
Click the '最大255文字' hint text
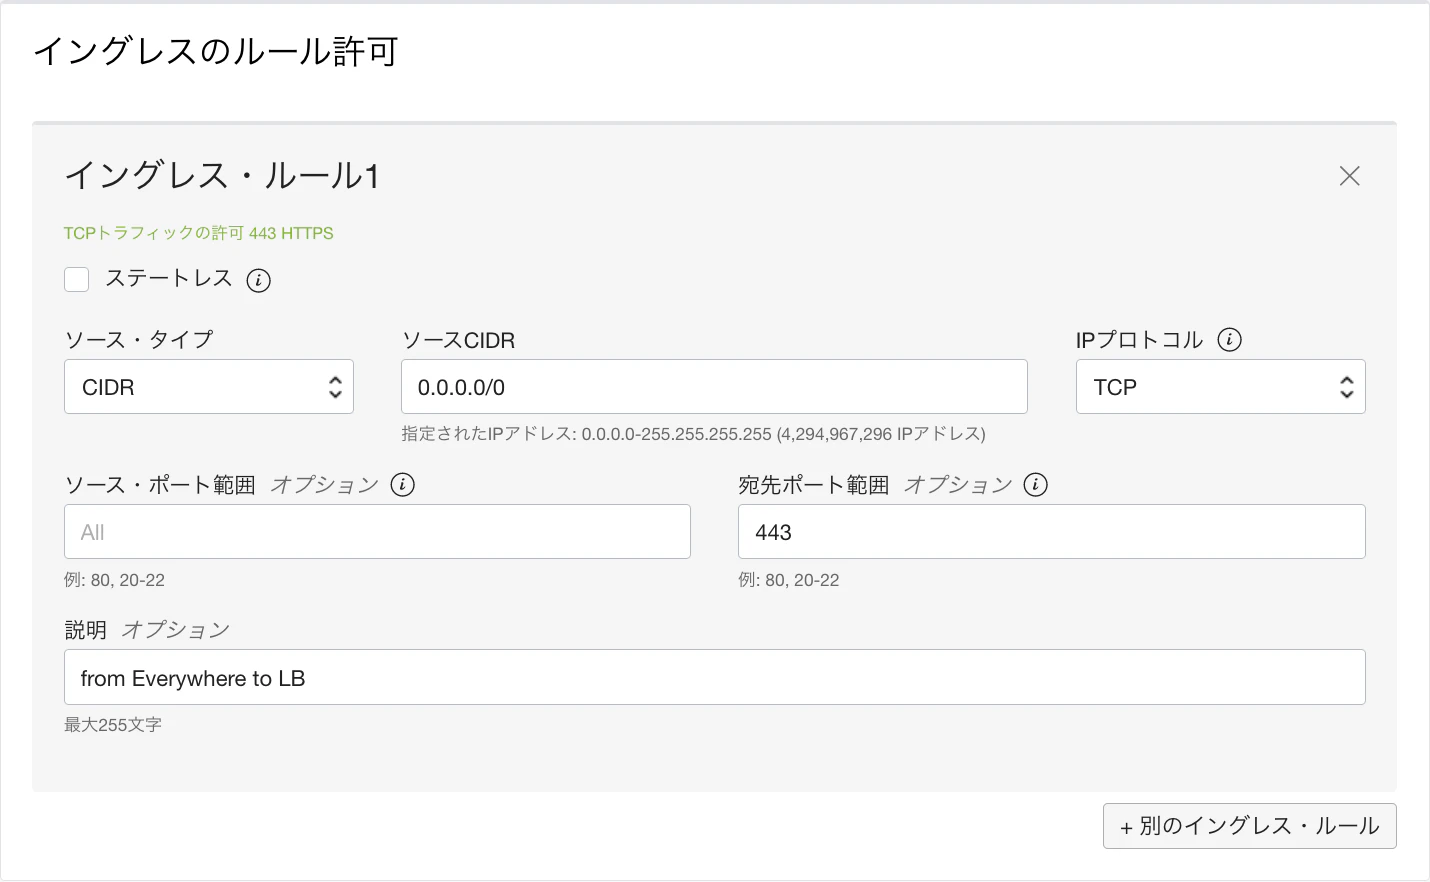[113, 725]
